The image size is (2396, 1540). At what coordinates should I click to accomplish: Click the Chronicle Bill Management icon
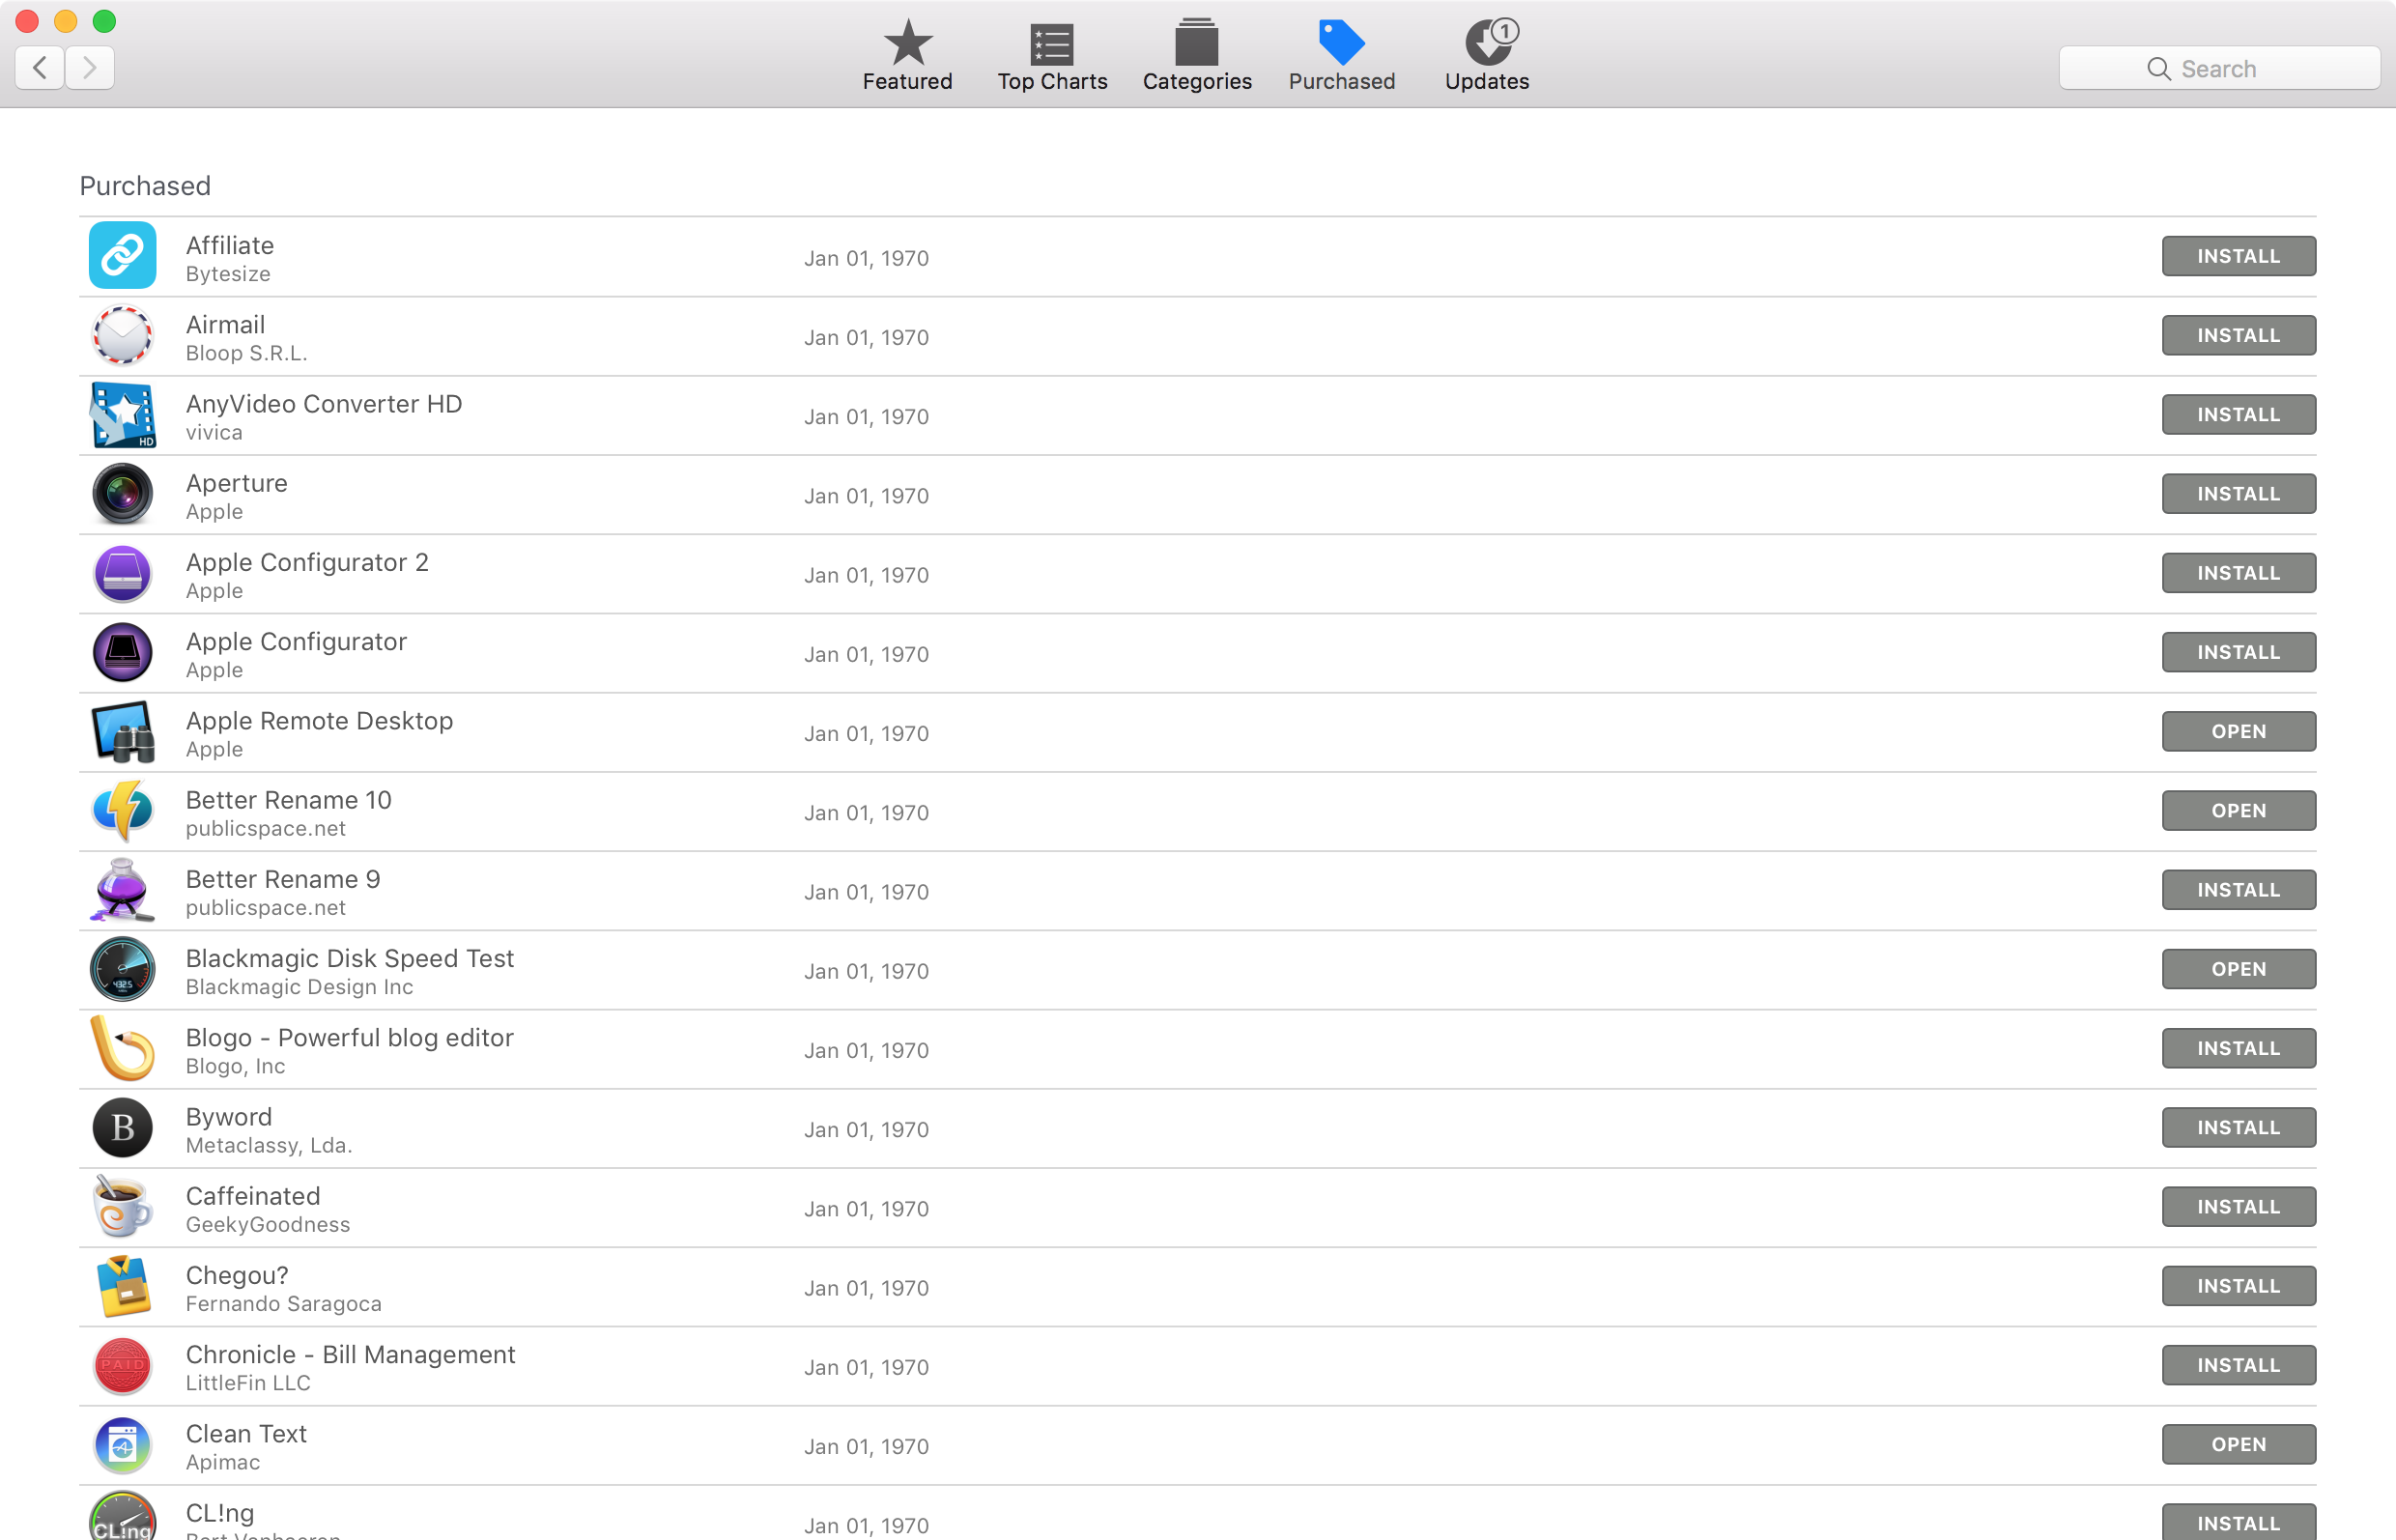tap(122, 1365)
